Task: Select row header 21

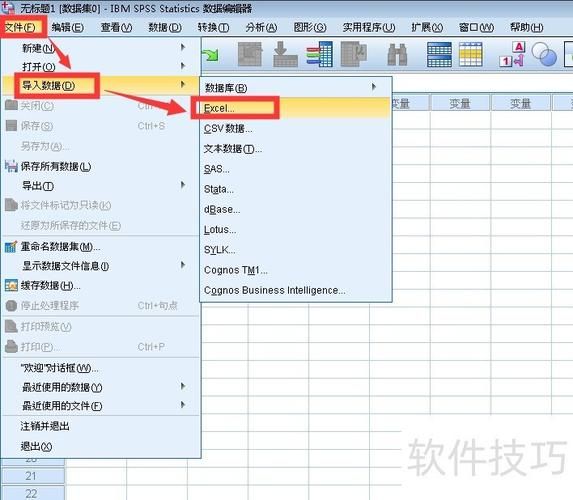Action: click(x=33, y=476)
